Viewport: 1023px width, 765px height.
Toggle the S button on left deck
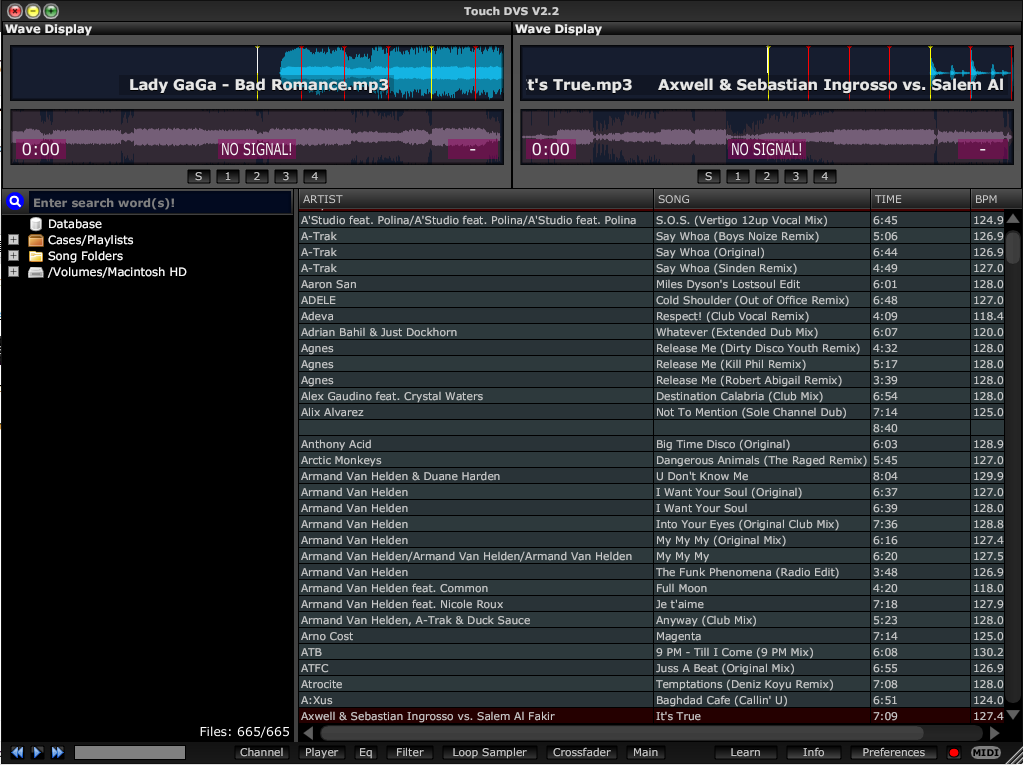198,177
